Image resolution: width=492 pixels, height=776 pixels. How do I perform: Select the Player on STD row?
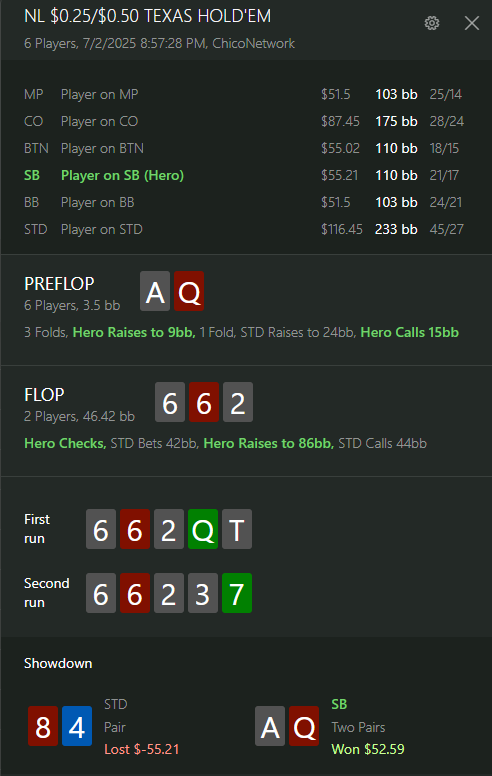point(246,229)
